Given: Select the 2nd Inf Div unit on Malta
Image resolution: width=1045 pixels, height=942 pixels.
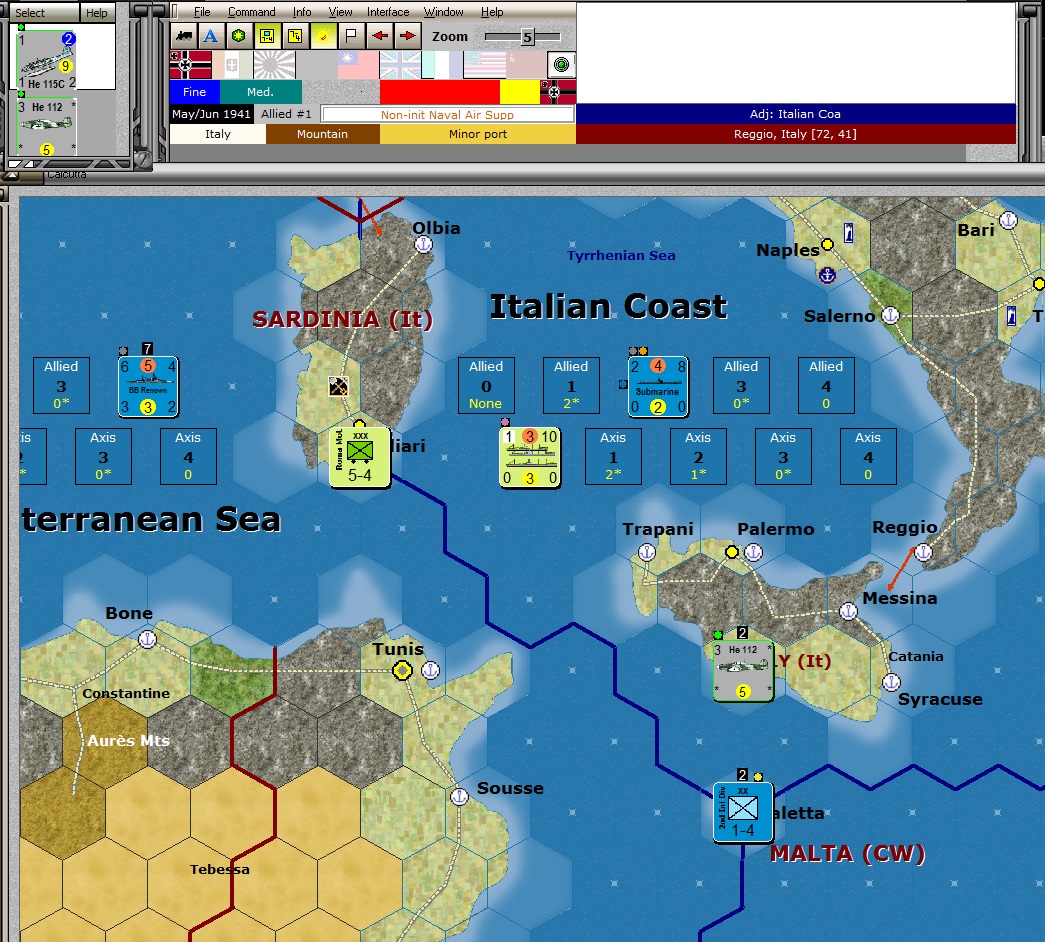Looking at the screenshot, I should [x=743, y=812].
